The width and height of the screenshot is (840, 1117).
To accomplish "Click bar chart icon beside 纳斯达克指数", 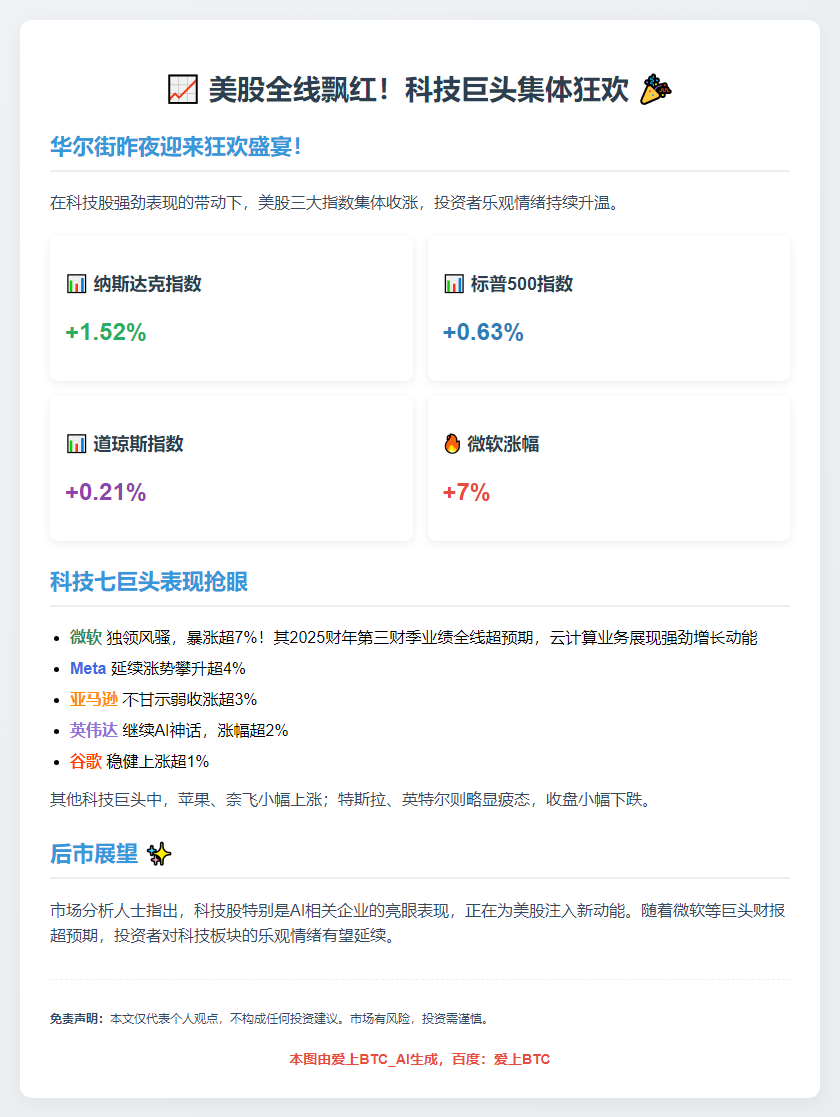I will point(76,284).
